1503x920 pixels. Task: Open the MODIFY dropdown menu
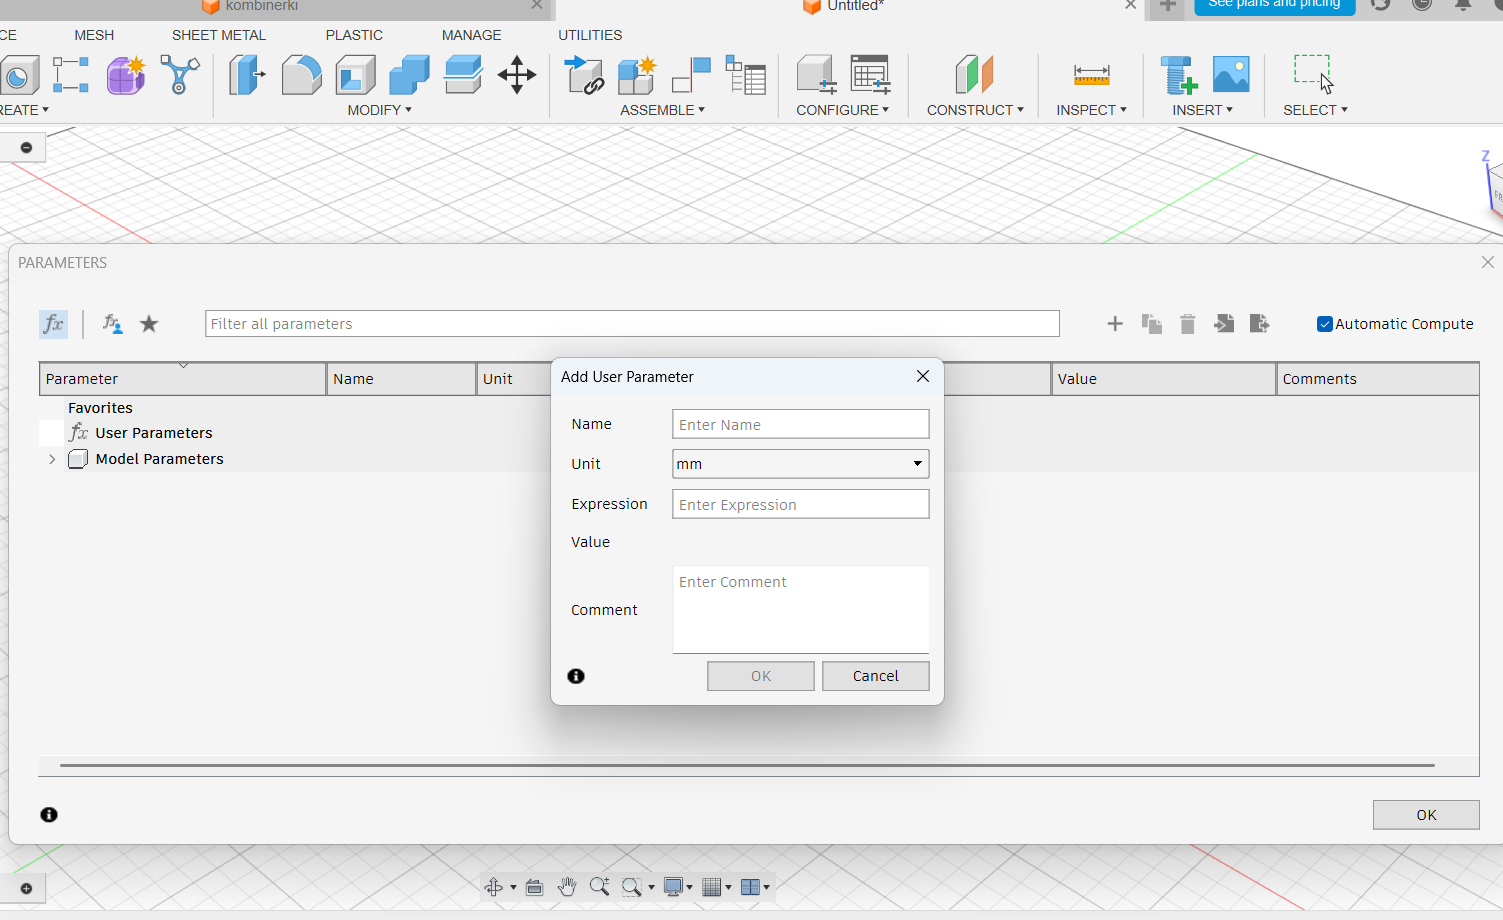click(379, 110)
